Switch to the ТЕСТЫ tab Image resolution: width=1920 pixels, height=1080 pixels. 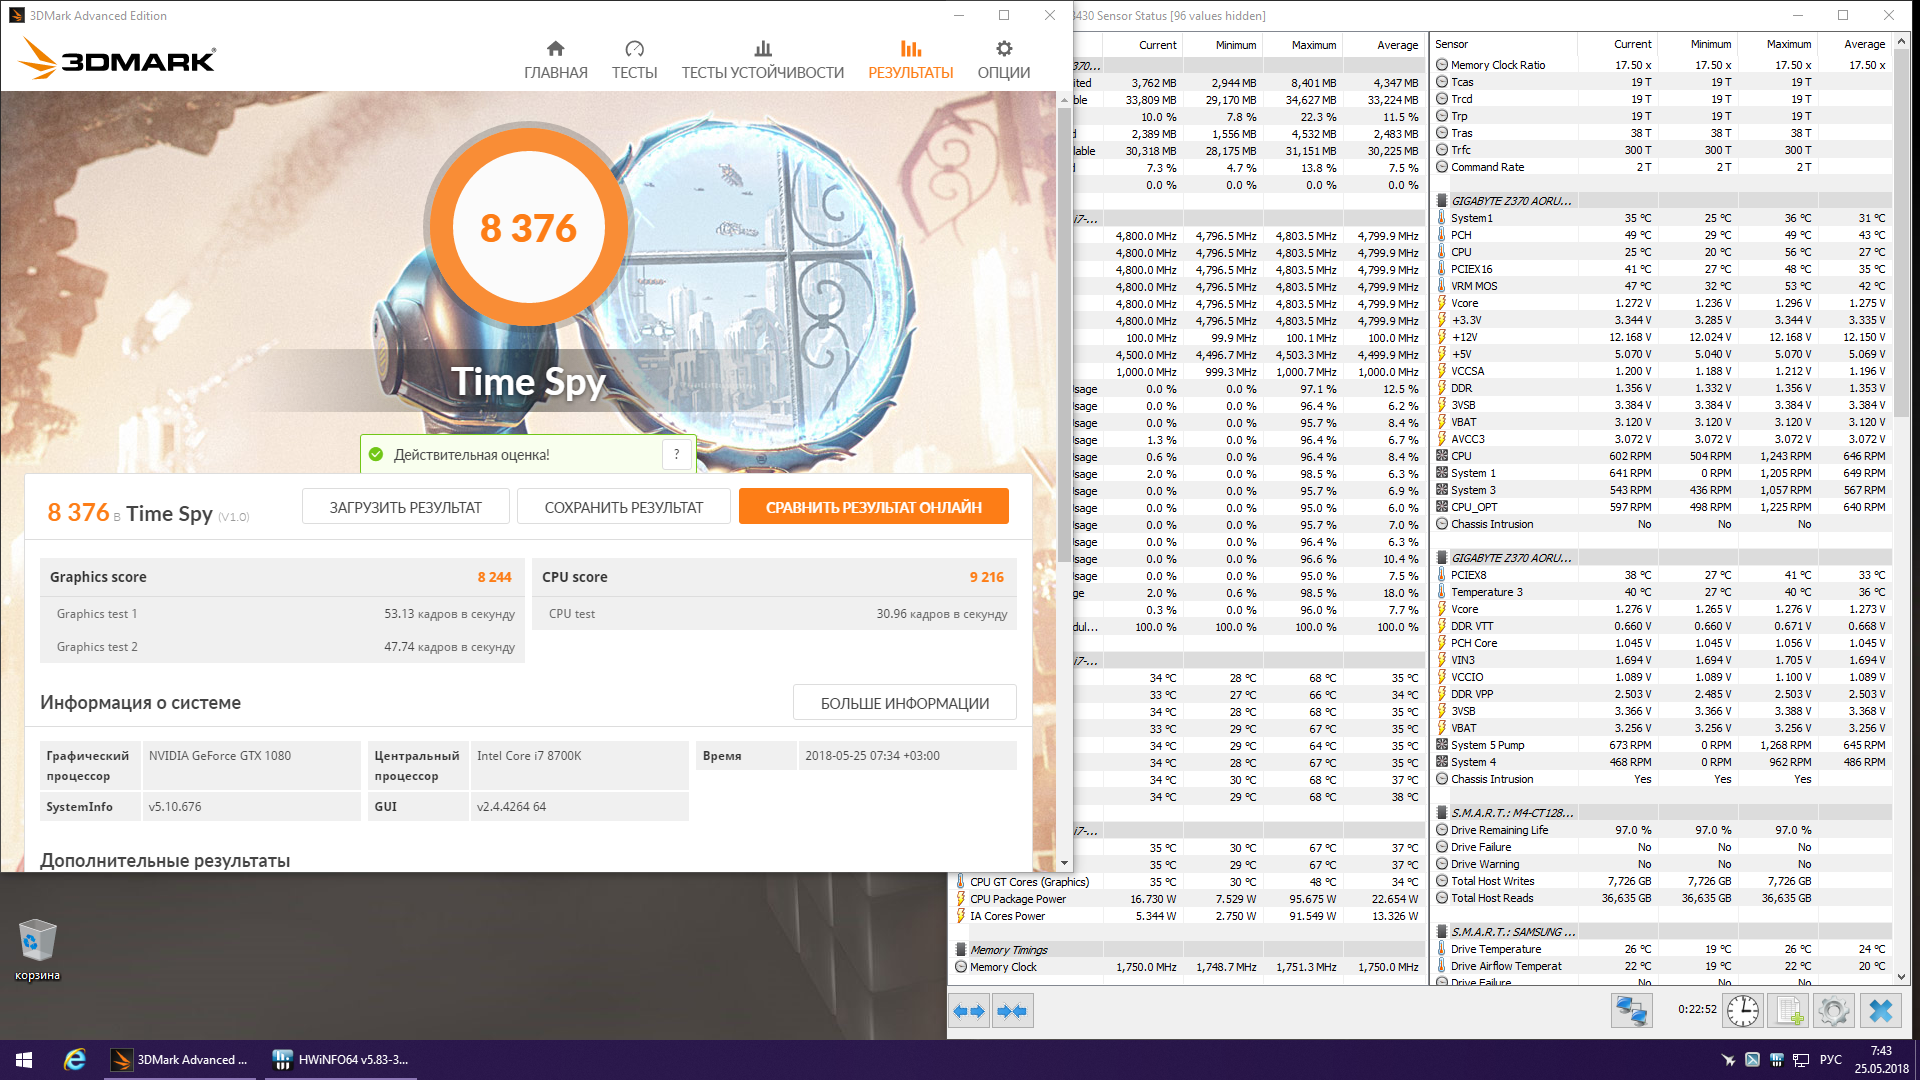(x=634, y=59)
